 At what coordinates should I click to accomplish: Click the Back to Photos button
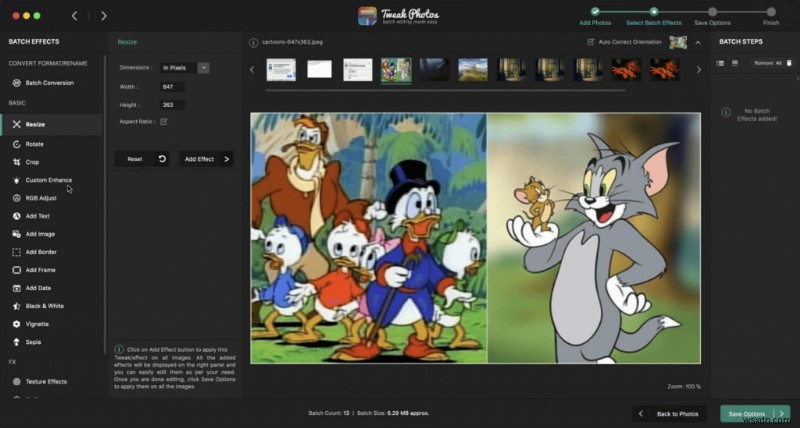coord(670,414)
